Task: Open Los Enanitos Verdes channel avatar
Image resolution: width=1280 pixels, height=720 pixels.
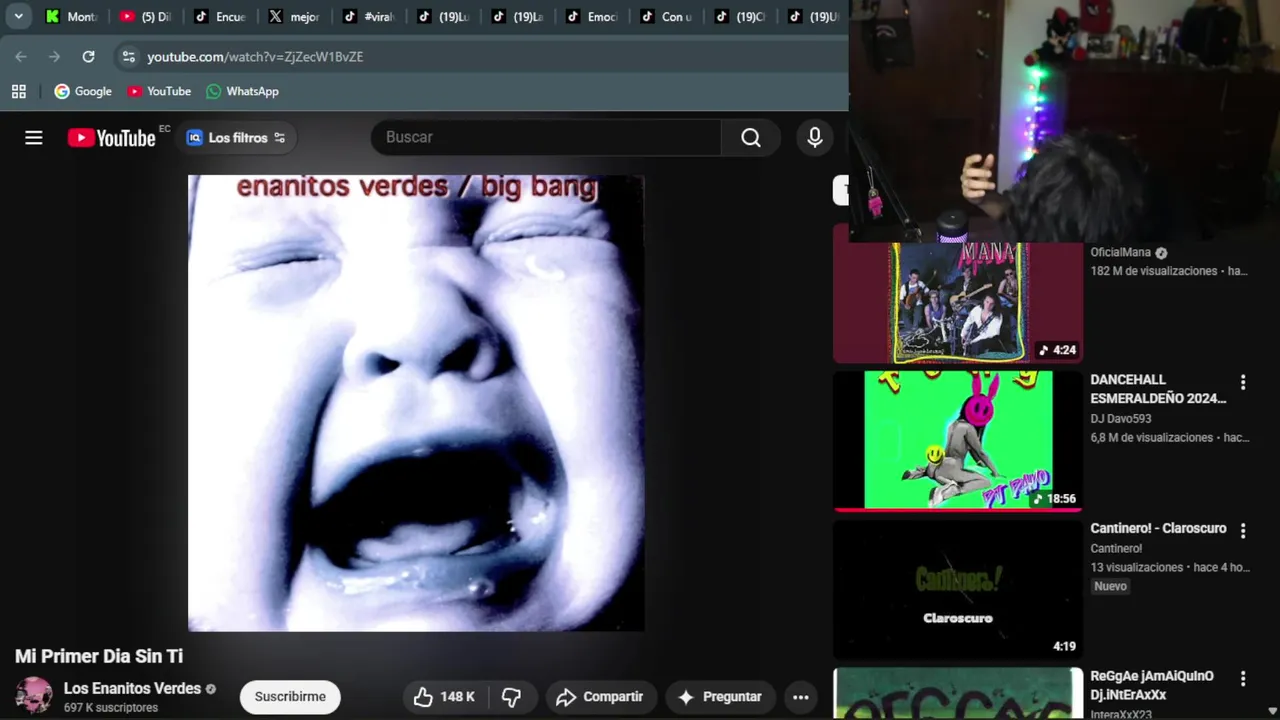Action: (x=33, y=696)
